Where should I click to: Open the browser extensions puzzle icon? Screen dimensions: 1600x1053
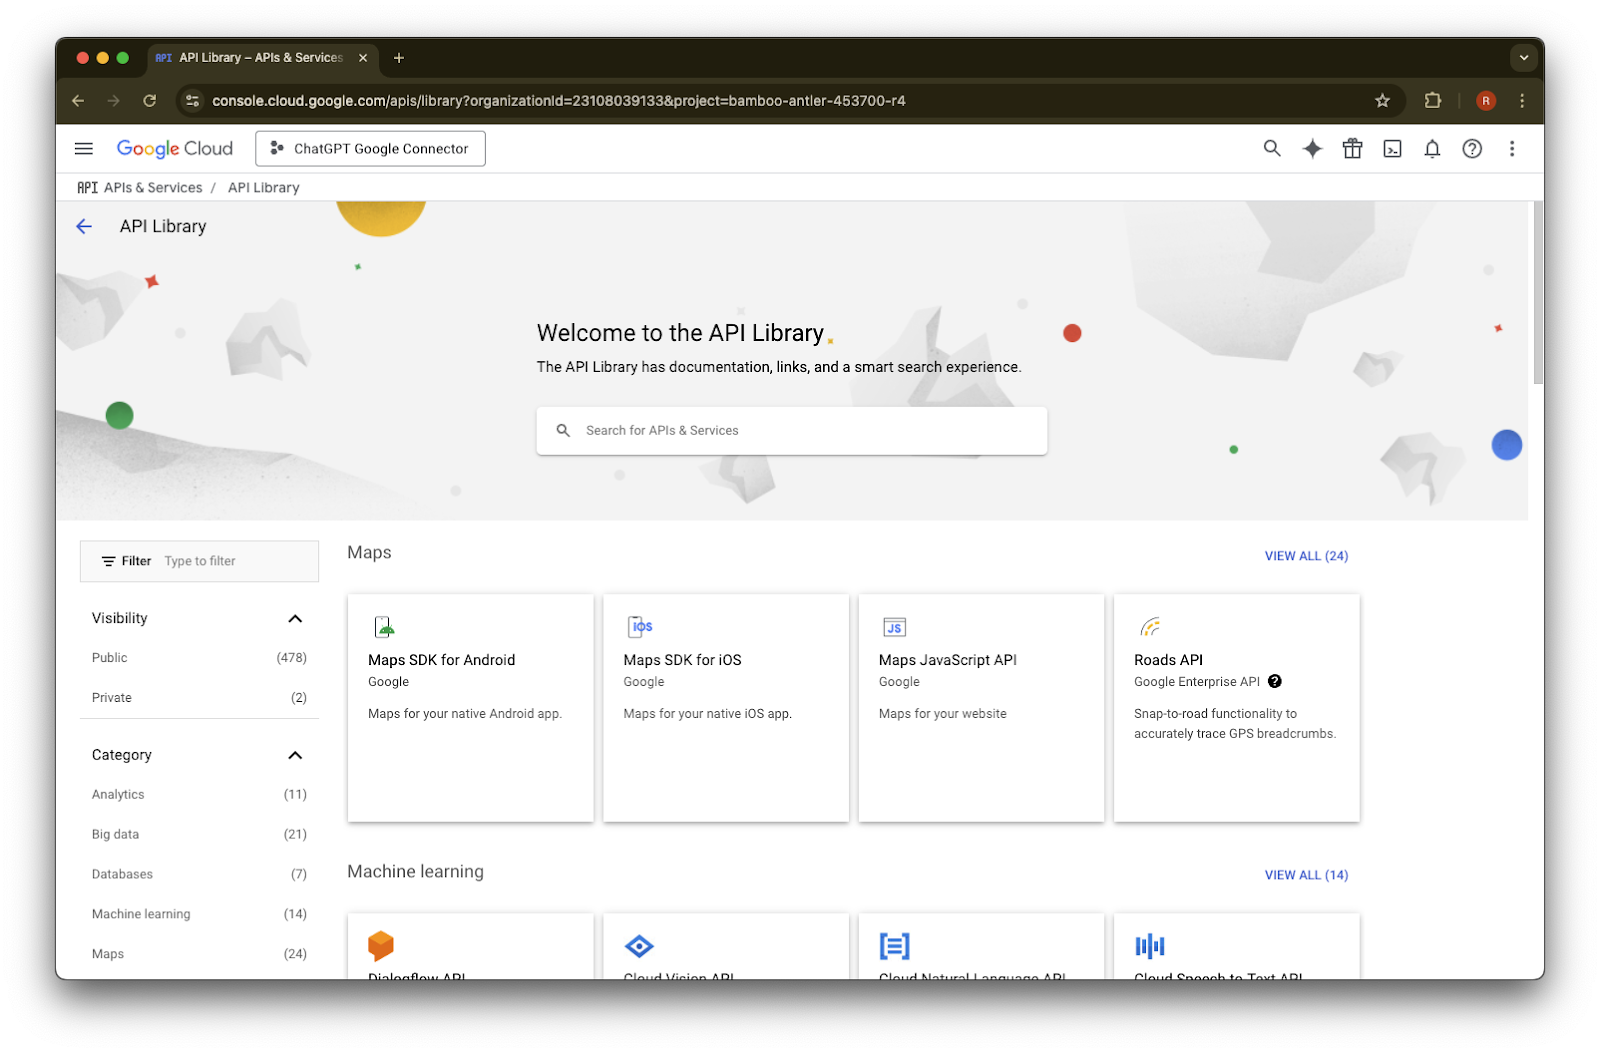(x=1433, y=101)
